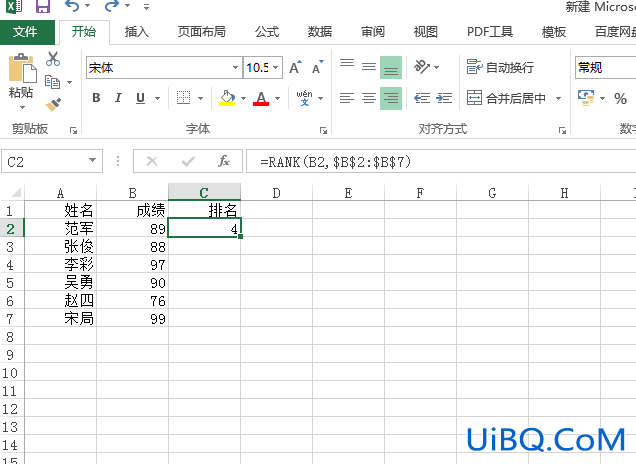This screenshot has height=464, width=636.
Task: Click the Paste clipboard icon
Action: point(22,68)
